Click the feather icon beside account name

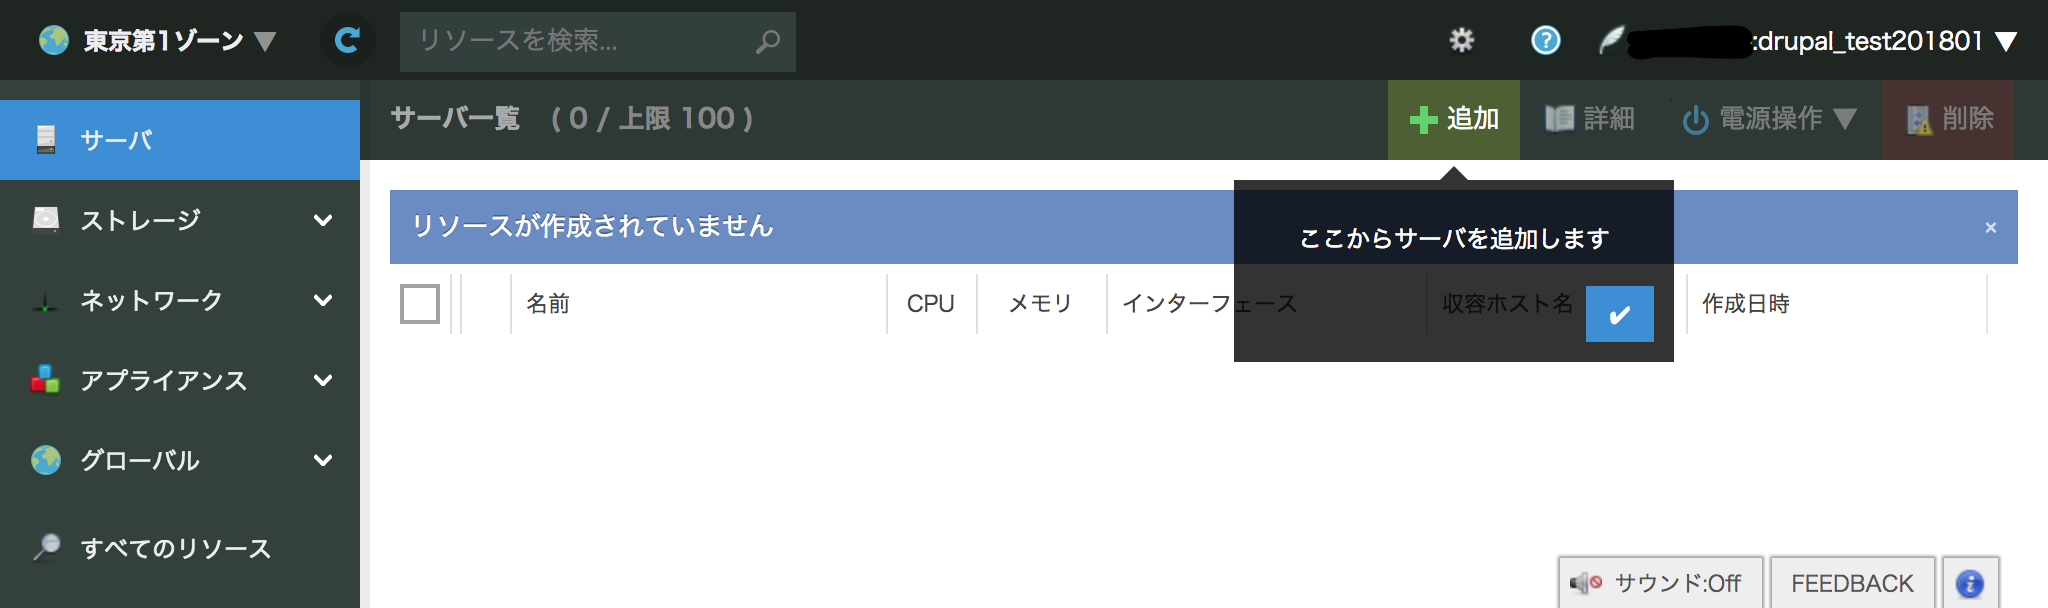[x=1611, y=40]
